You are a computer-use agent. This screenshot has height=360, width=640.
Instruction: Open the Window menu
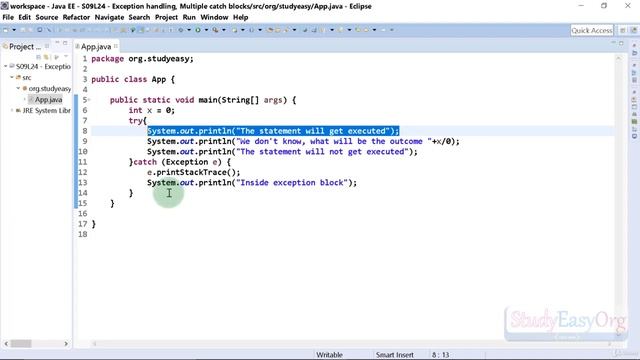[214, 17]
